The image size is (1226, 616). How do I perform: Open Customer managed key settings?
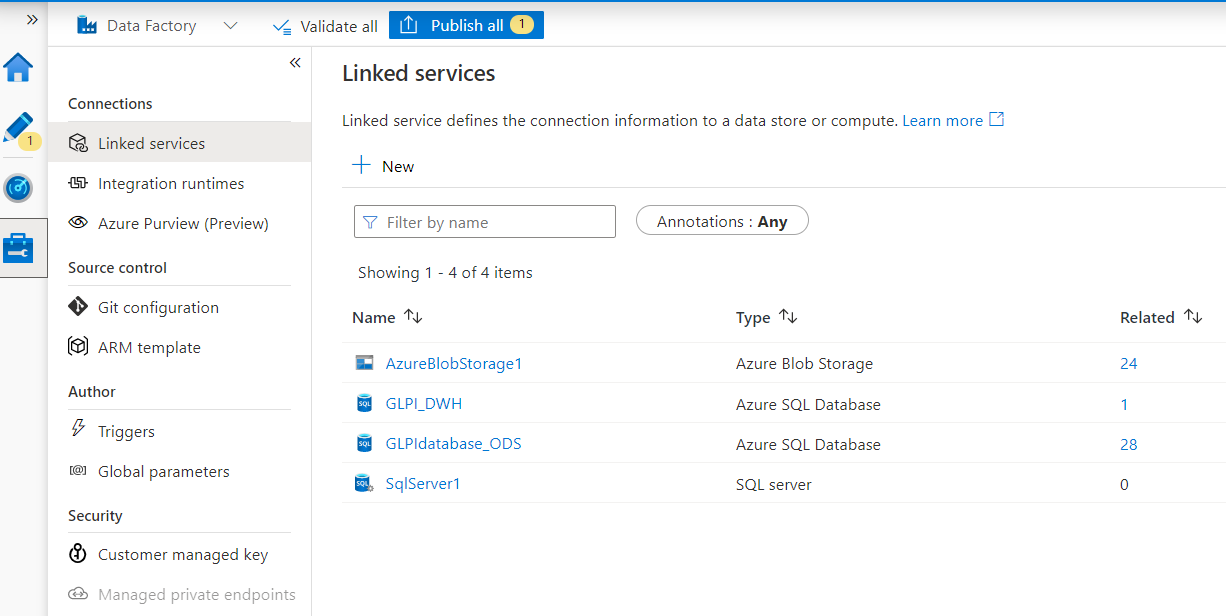(x=183, y=554)
